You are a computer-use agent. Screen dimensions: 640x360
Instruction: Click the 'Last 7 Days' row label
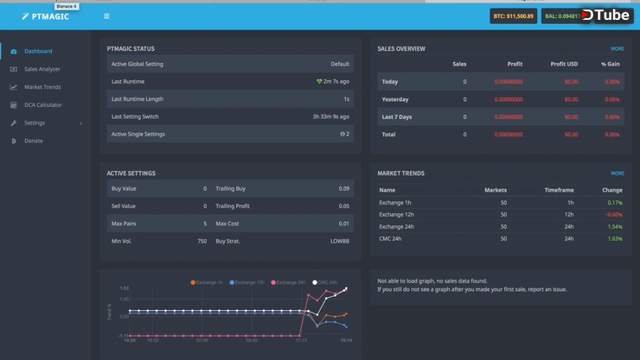tap(397, 117)
